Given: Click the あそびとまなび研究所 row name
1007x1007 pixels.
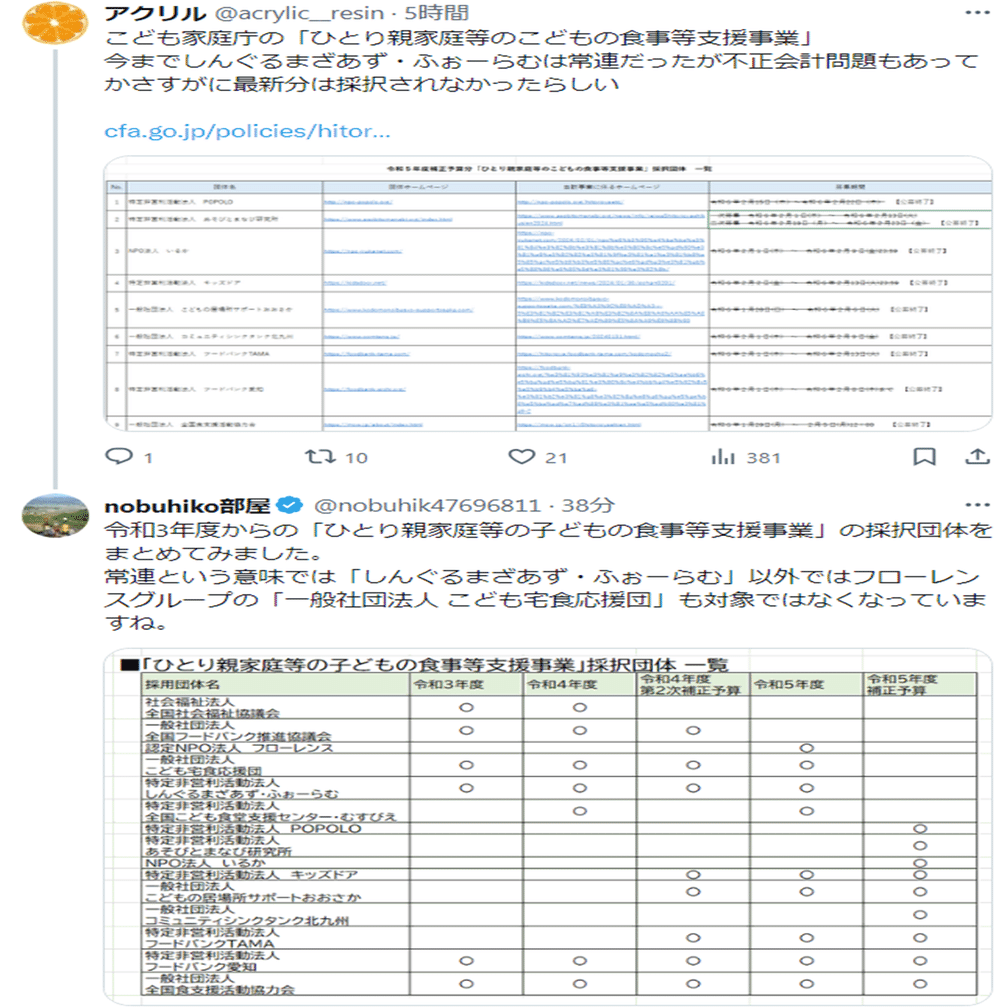Looking at the screenshot, I should [218, 852].
